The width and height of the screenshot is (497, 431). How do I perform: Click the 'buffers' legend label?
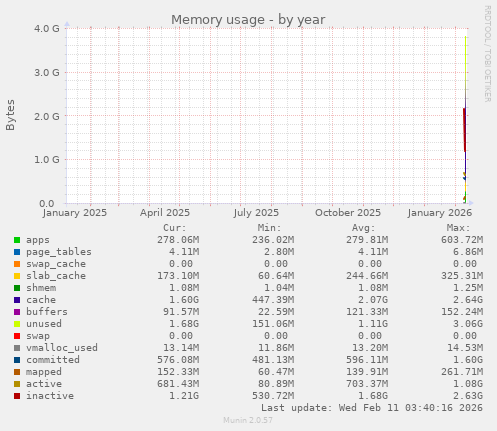47,312
